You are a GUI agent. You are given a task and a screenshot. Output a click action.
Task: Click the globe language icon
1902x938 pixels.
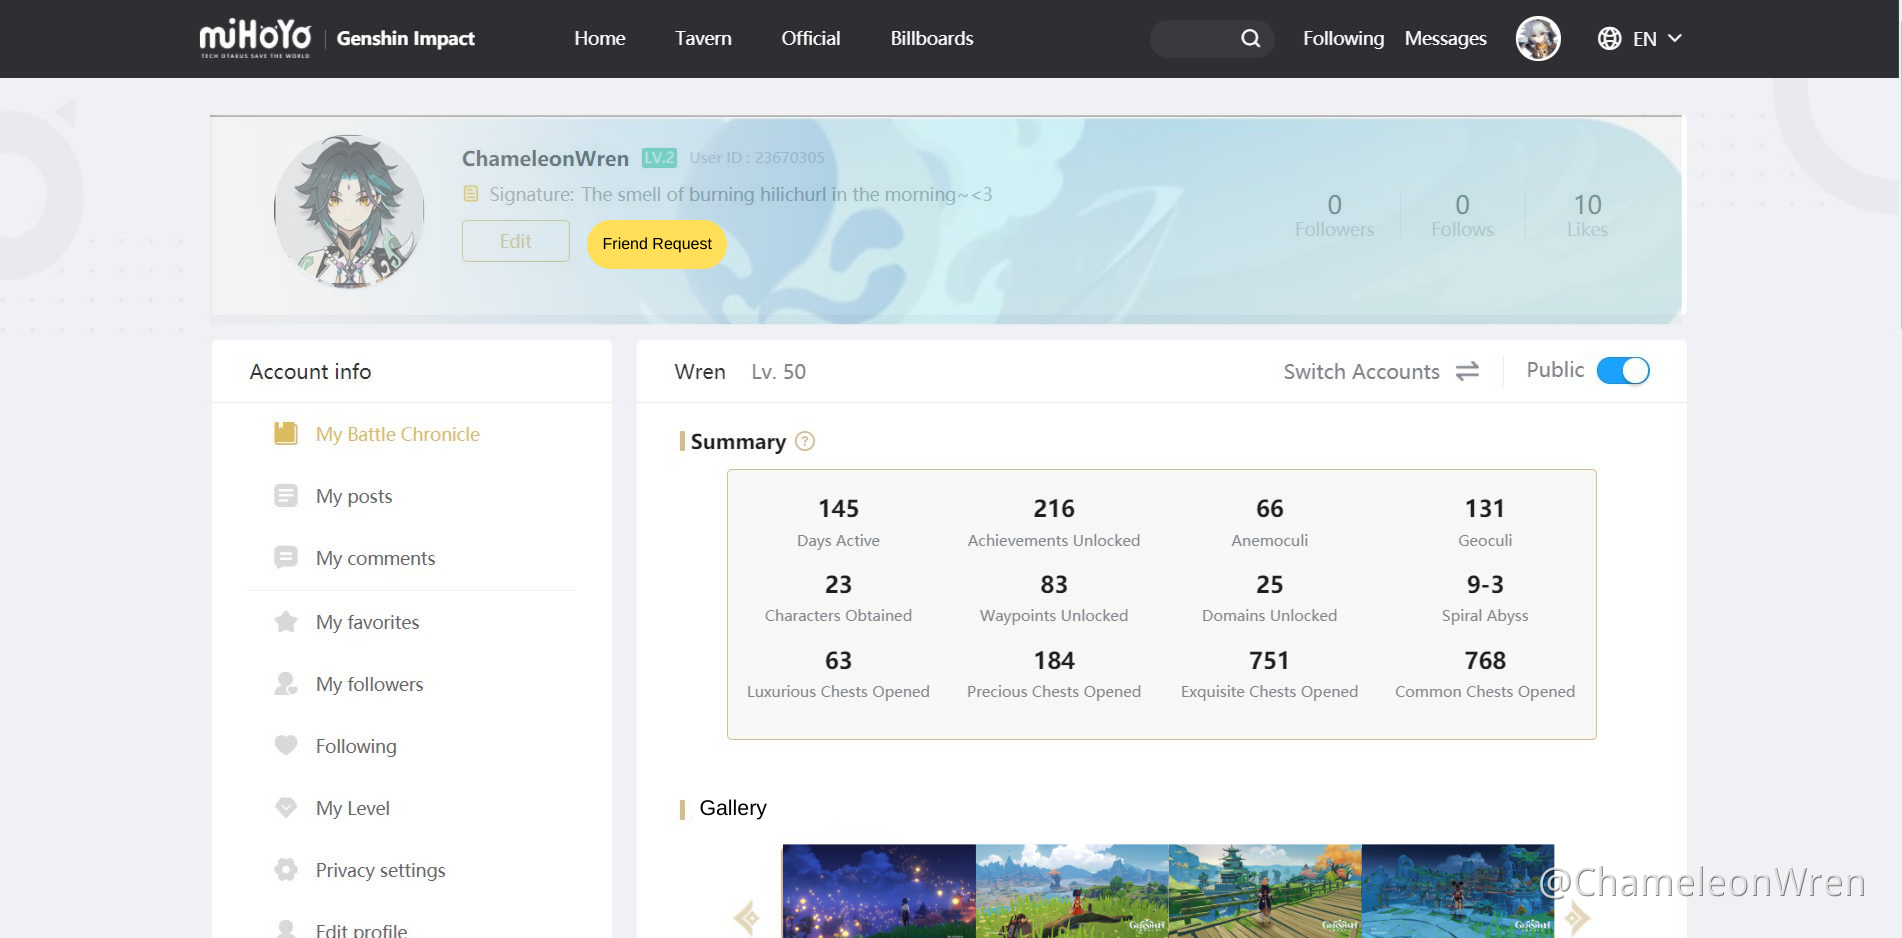(1609, 39)
